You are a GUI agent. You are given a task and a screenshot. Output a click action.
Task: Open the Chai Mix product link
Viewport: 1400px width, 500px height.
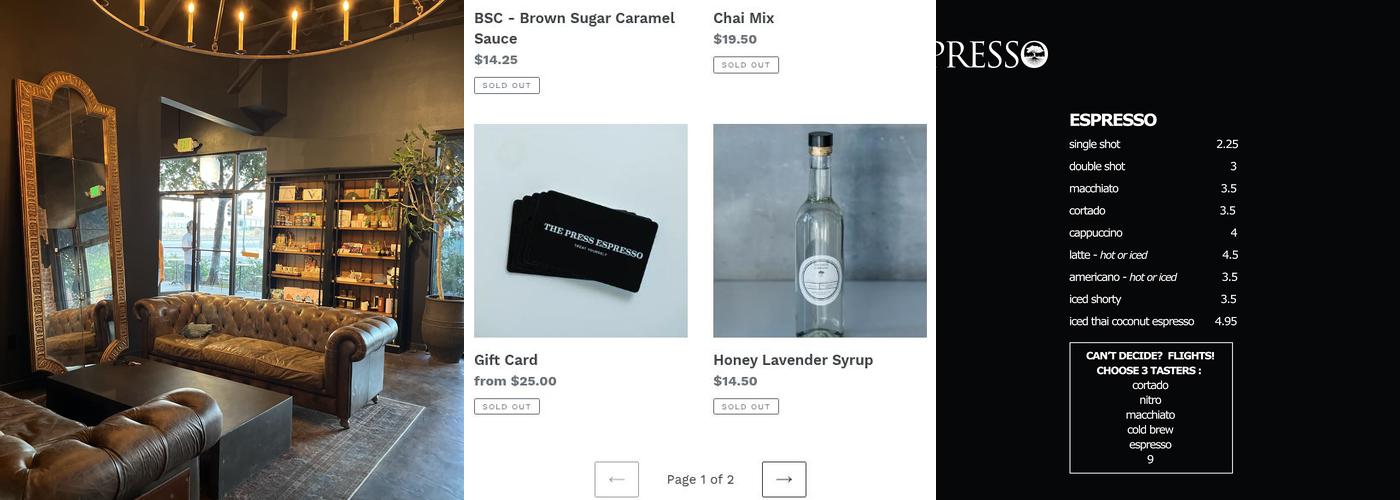click(744, 18)
